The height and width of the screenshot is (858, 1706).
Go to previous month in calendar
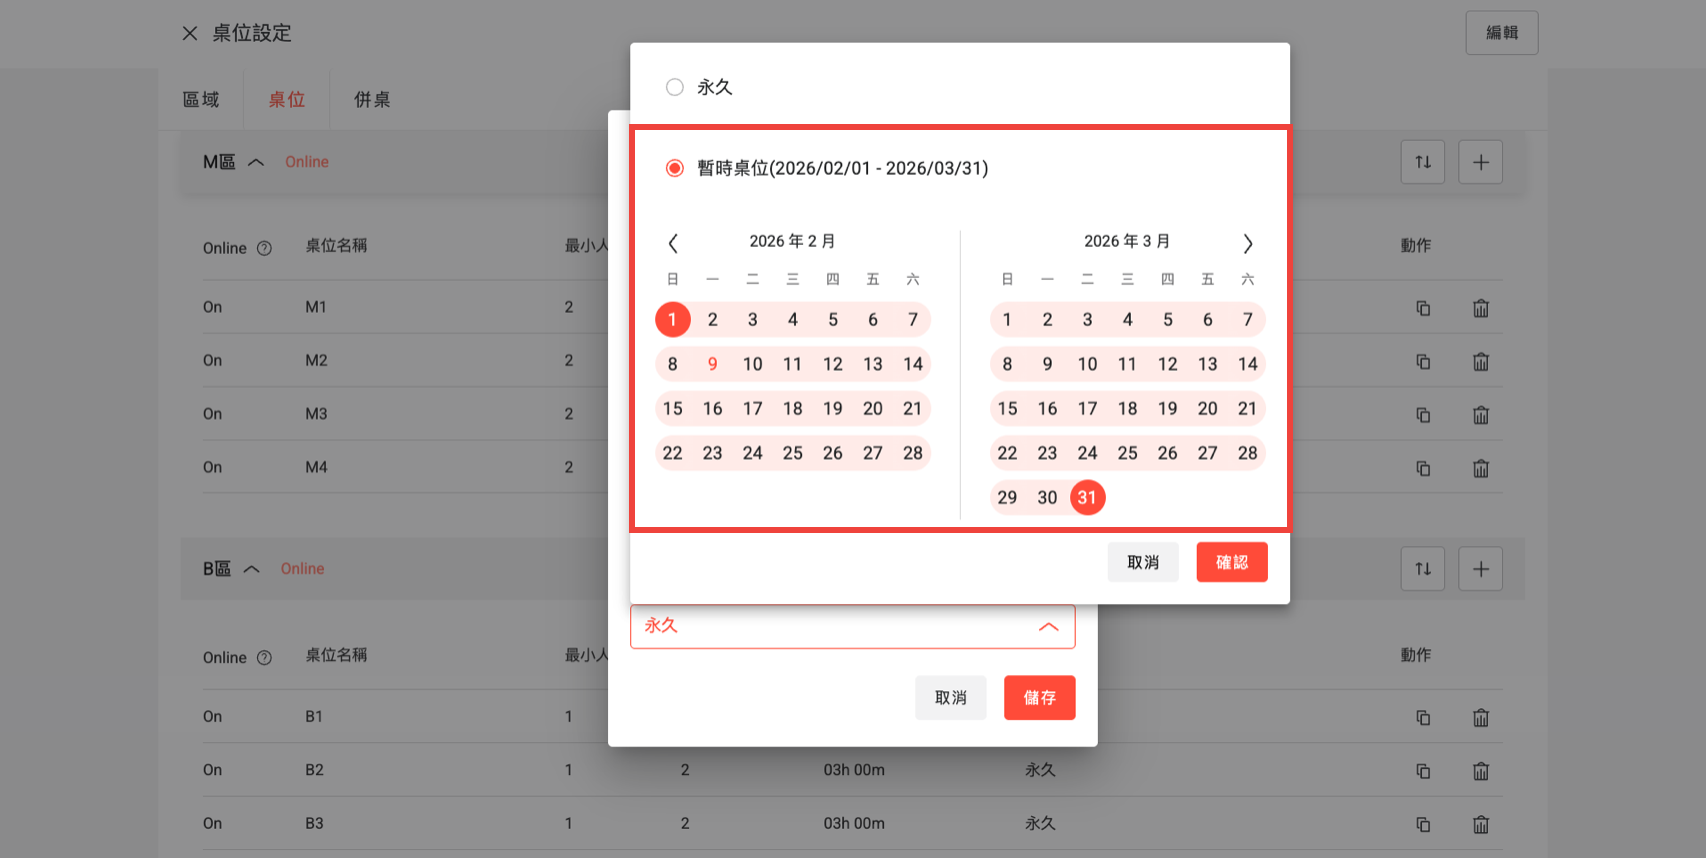click(673, 243)
